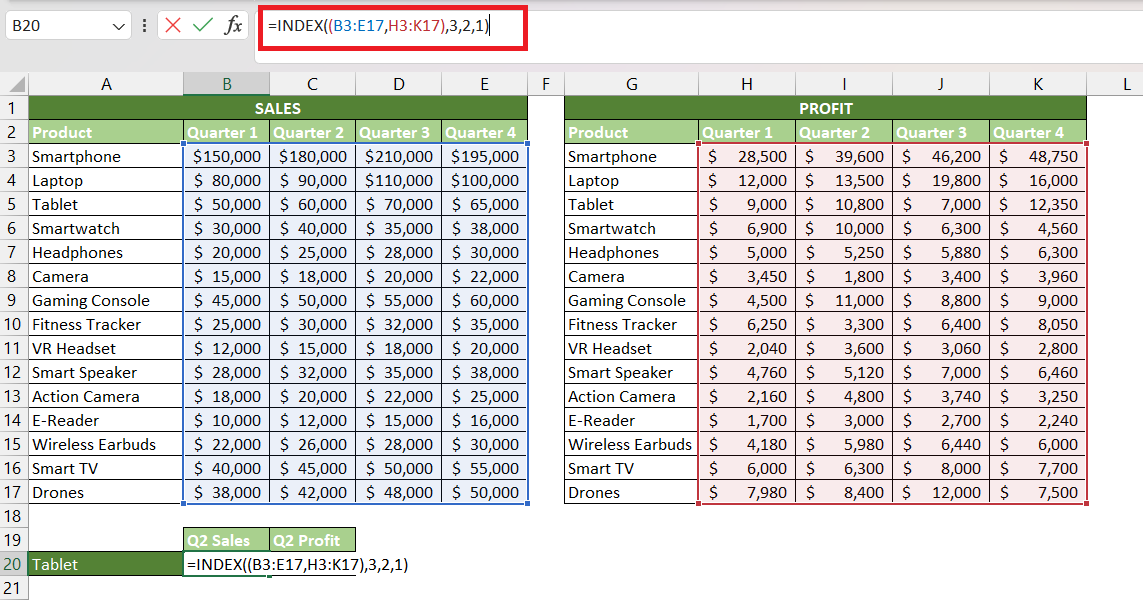Open Insert Function dialog via fx icon
1143x600 pixels.
click(x=233, y=26)
